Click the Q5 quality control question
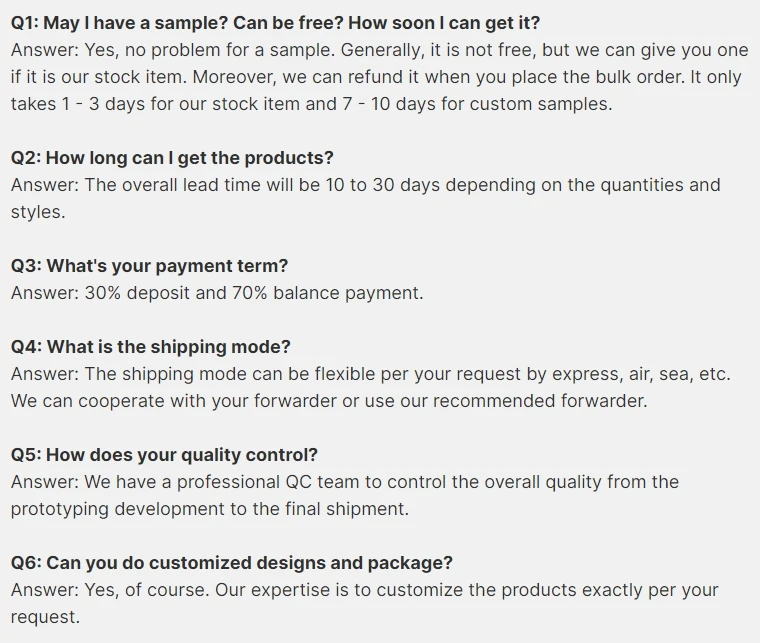Viewport: 760px width, 643px height. coord(164,454)
